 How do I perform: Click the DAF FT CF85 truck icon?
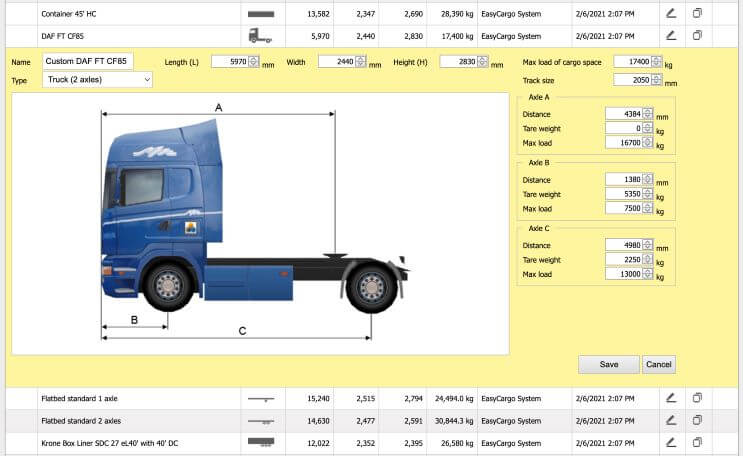[x=260, y=36]
